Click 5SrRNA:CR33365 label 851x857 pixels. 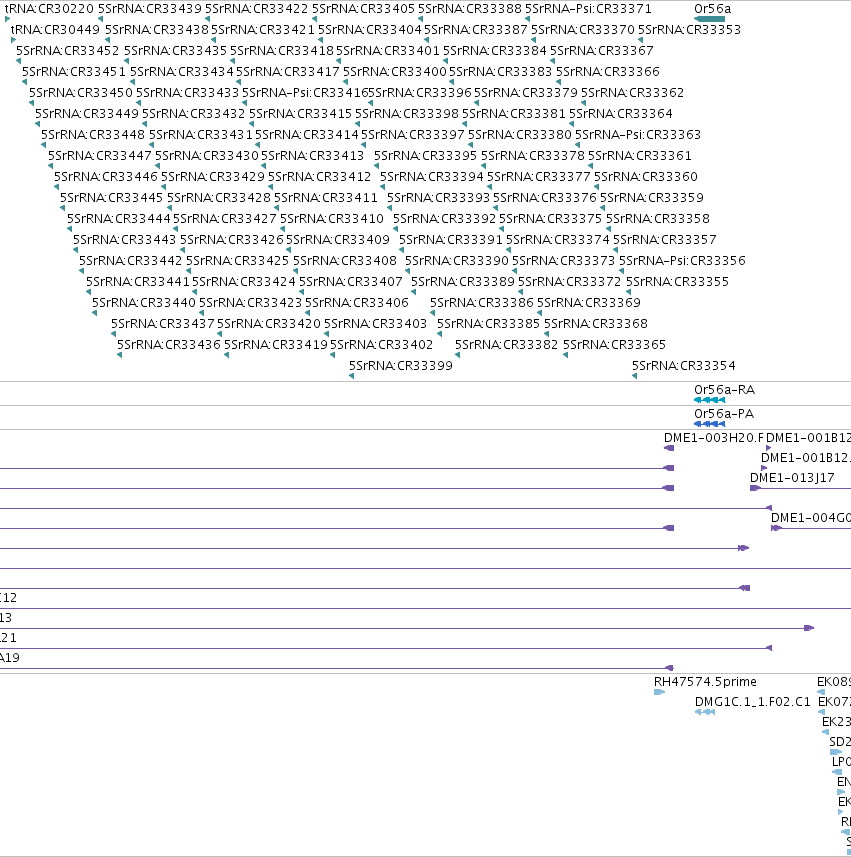click(614, 345)
